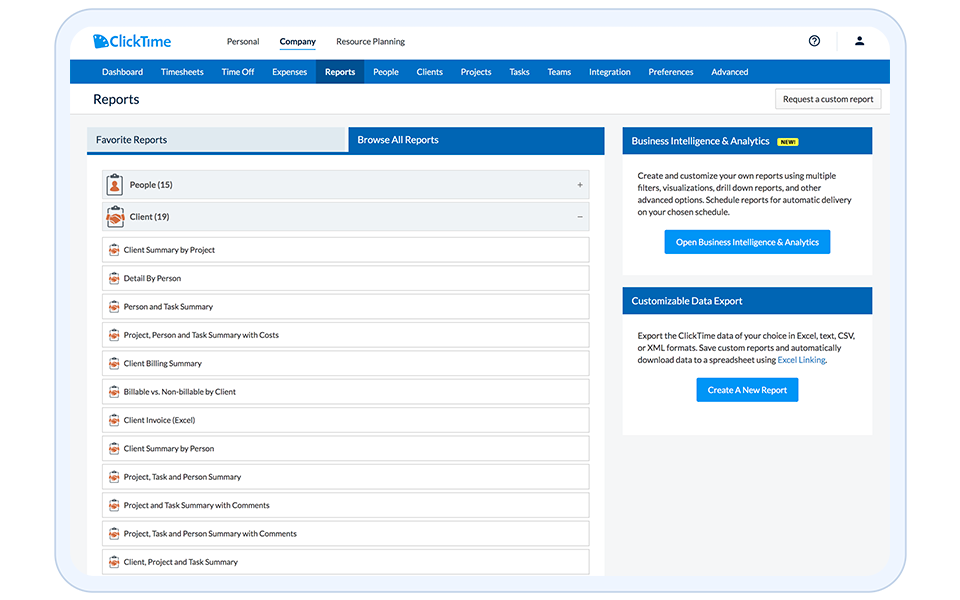Expand the People (15) section plus sign
This screenshot has height=600, width=960.
click(x=580, y=185)
